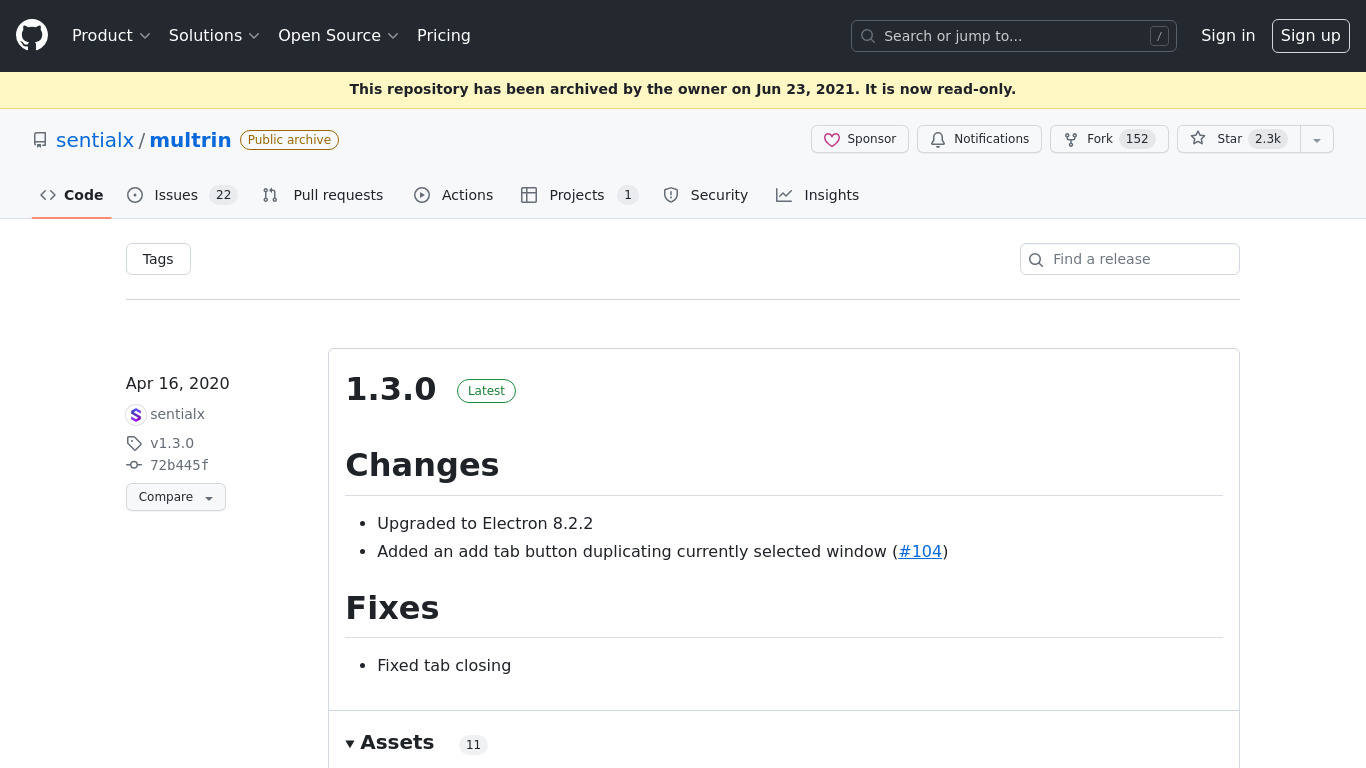Screen dimensions: 1366x768
Task: Click the Projects count badge 1
Action: click(628, 195)
